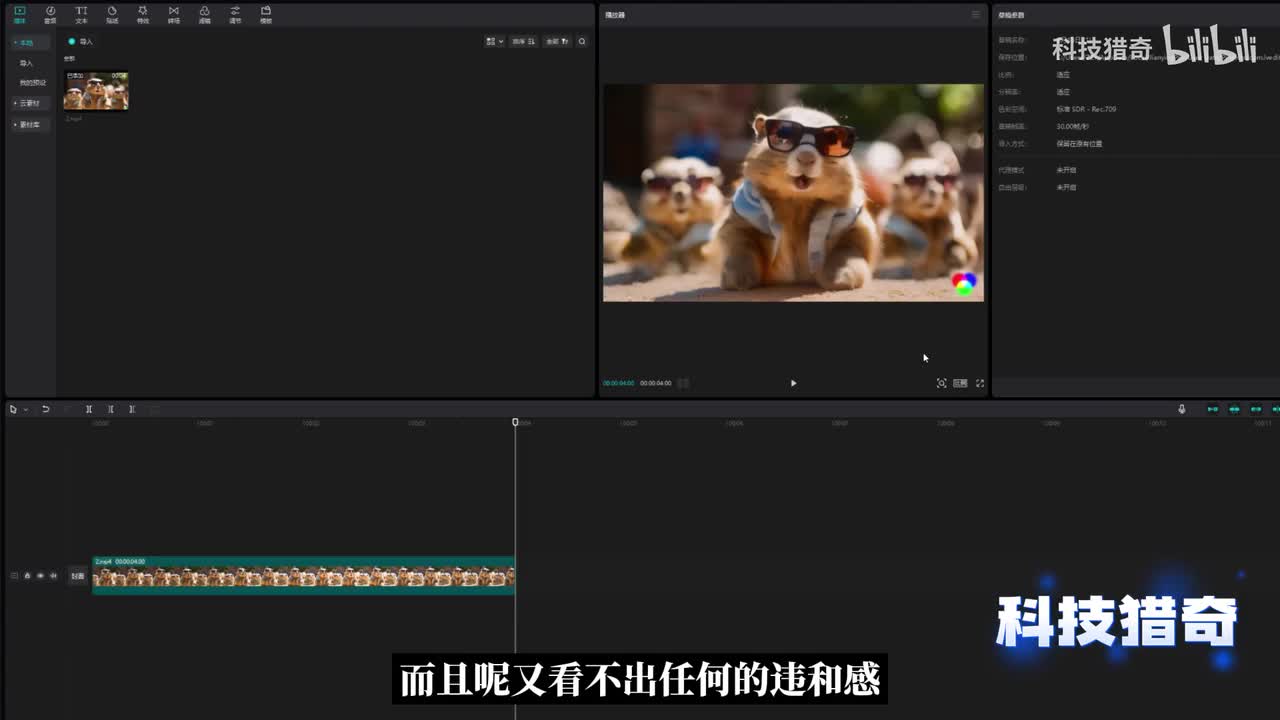This screenshot has height=720, width=1280.
Task: Click the search icon in media panel
Action: pos(582,42)
